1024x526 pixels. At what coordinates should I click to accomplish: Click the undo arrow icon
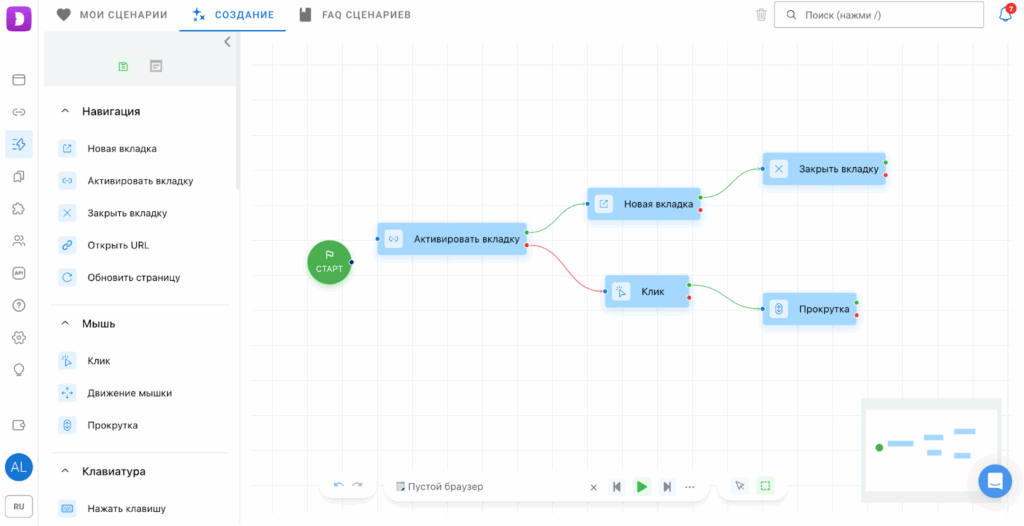pos(339,486)
